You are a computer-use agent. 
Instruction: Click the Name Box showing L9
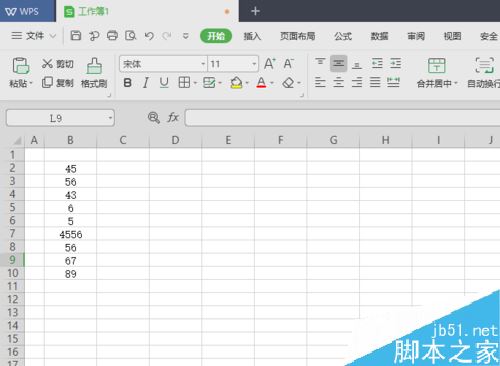pyautogui.click(x=60, y=118)
